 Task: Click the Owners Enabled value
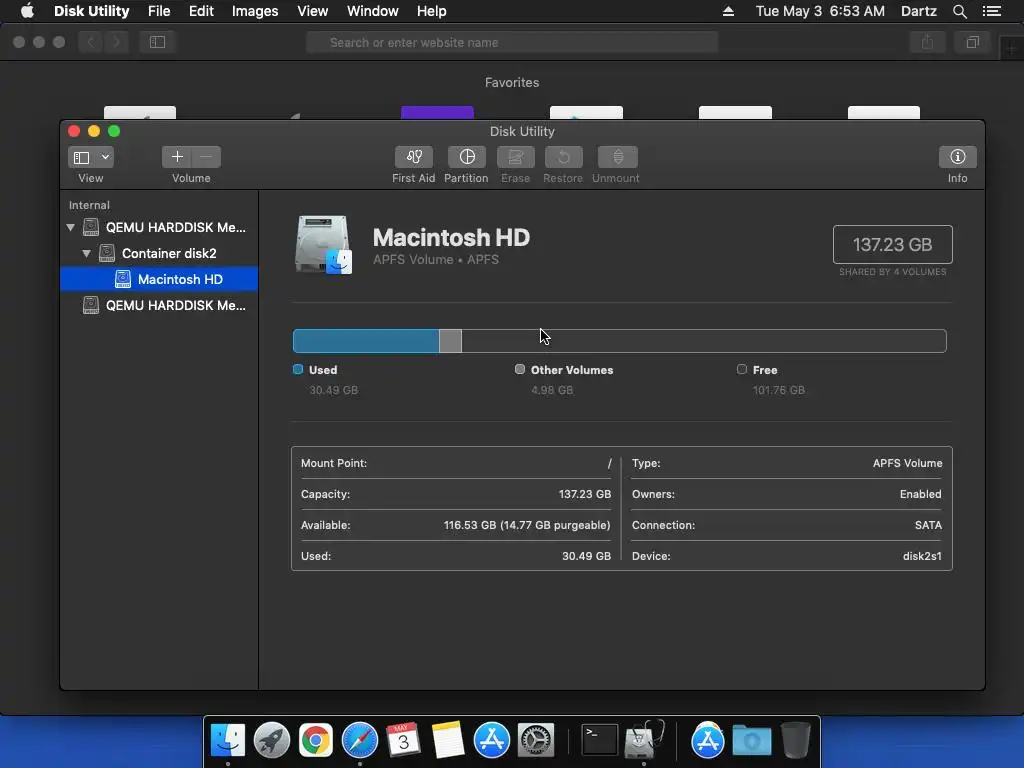920,494
